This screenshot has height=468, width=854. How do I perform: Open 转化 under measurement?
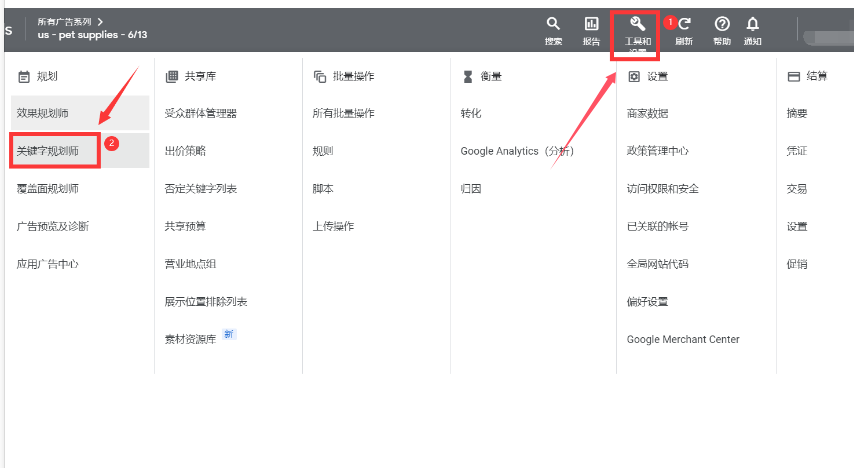pos(471,113)
